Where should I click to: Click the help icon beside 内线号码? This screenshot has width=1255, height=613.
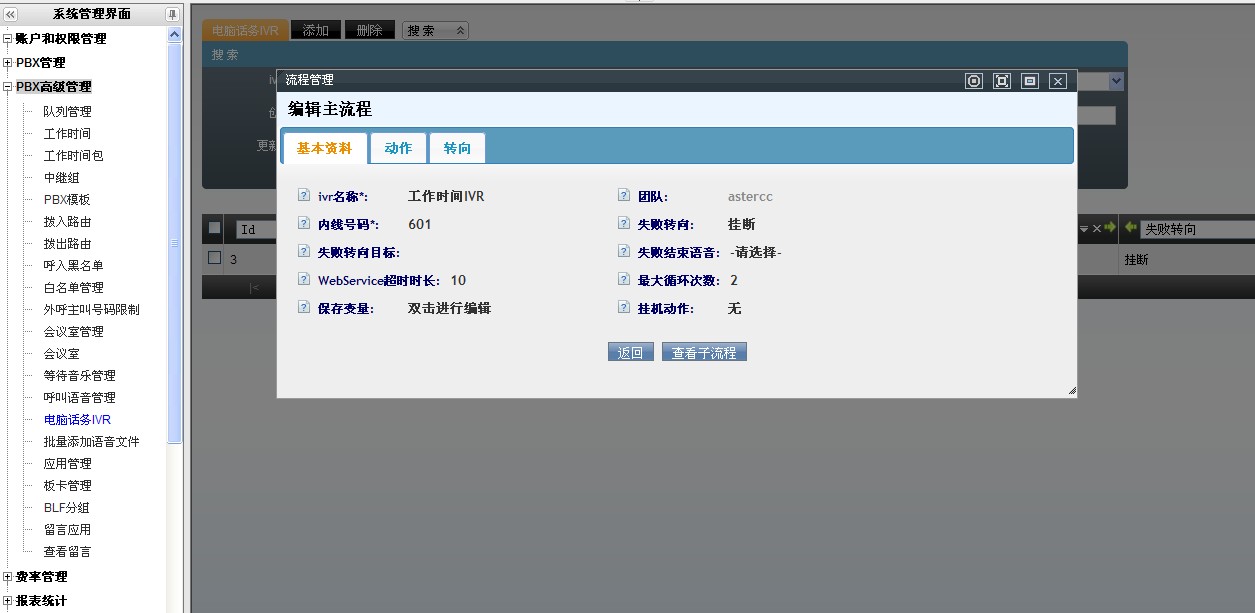pyautogui.click(x=304, y=225)
